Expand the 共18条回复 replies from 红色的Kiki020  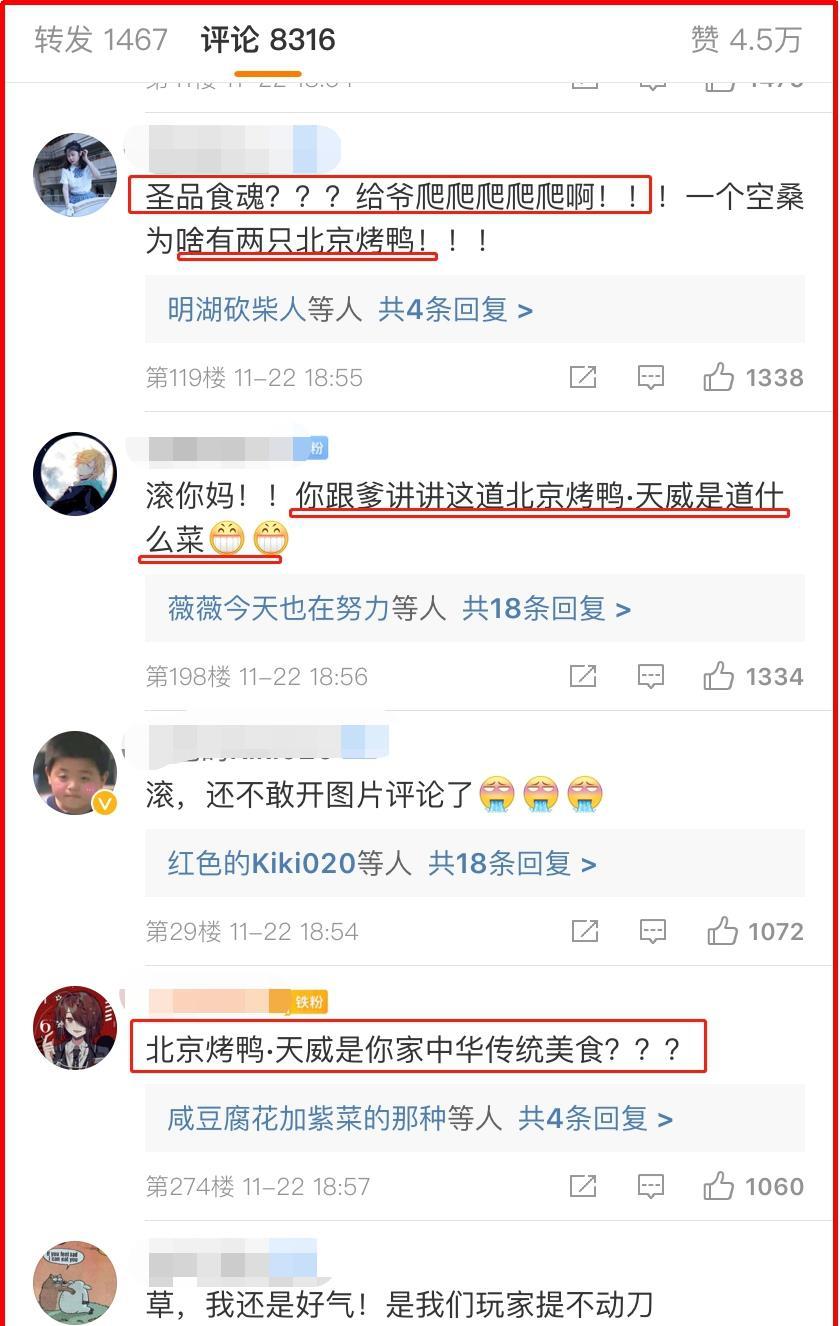(x=513, y=863)
